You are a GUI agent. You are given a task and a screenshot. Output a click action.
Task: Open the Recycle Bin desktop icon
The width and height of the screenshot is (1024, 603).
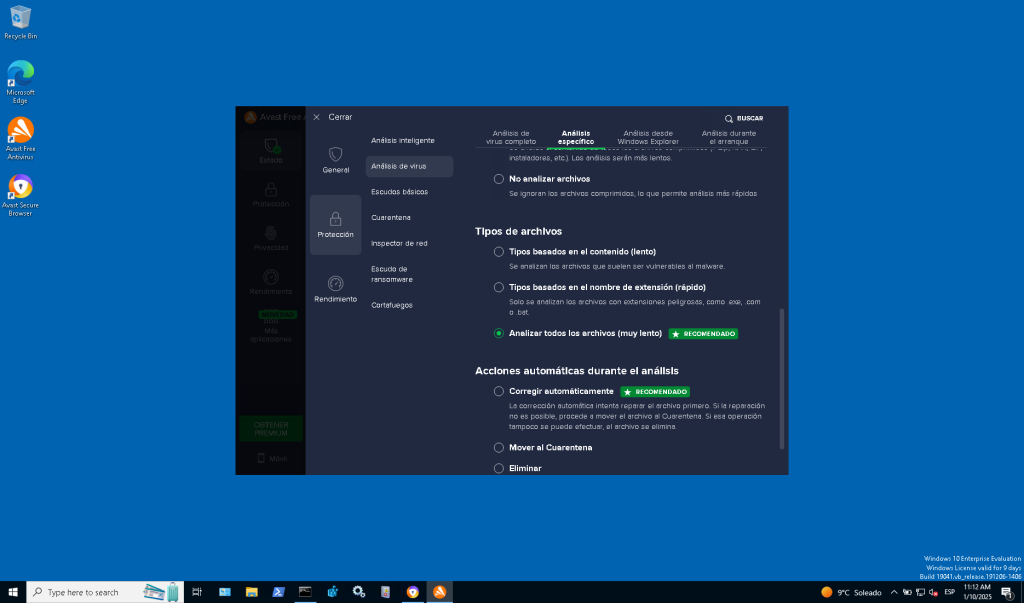[x=20, y=23]
